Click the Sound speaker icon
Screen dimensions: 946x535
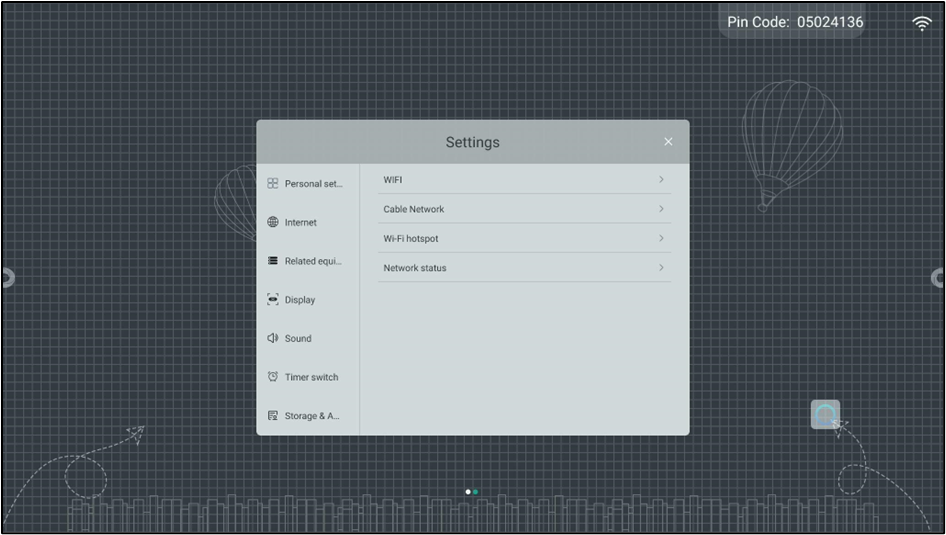[273, 338]
